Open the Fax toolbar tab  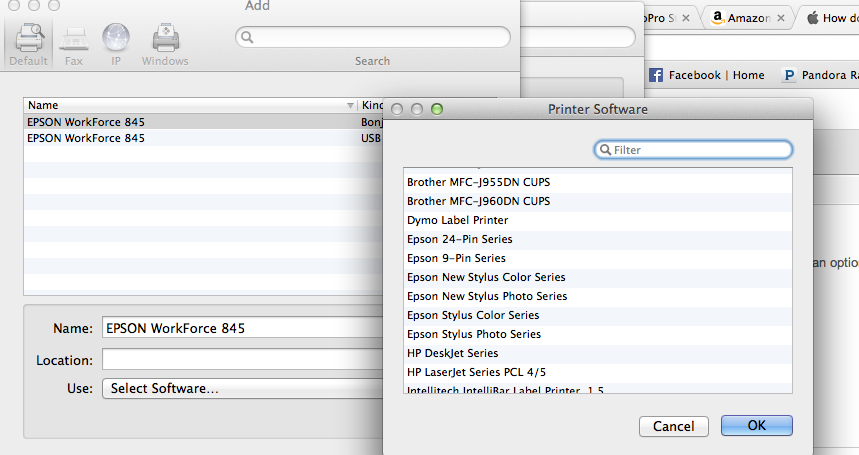coord(73,44)
